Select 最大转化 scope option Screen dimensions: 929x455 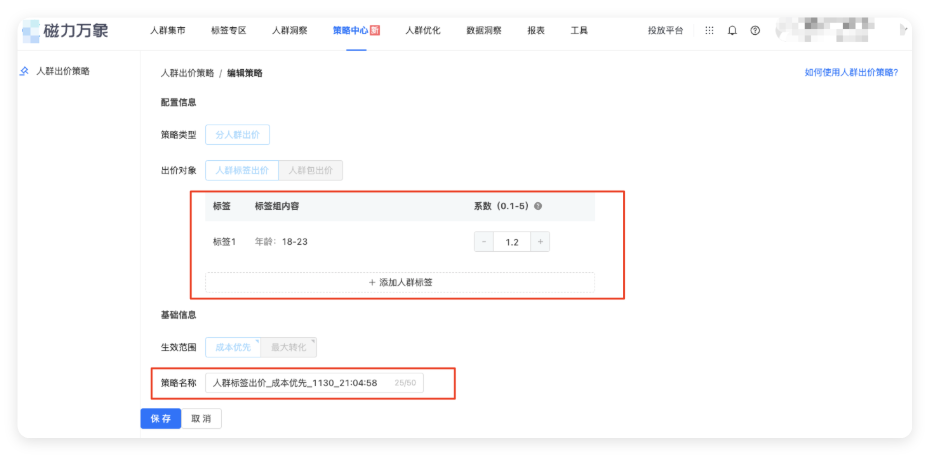click(289, 348)
